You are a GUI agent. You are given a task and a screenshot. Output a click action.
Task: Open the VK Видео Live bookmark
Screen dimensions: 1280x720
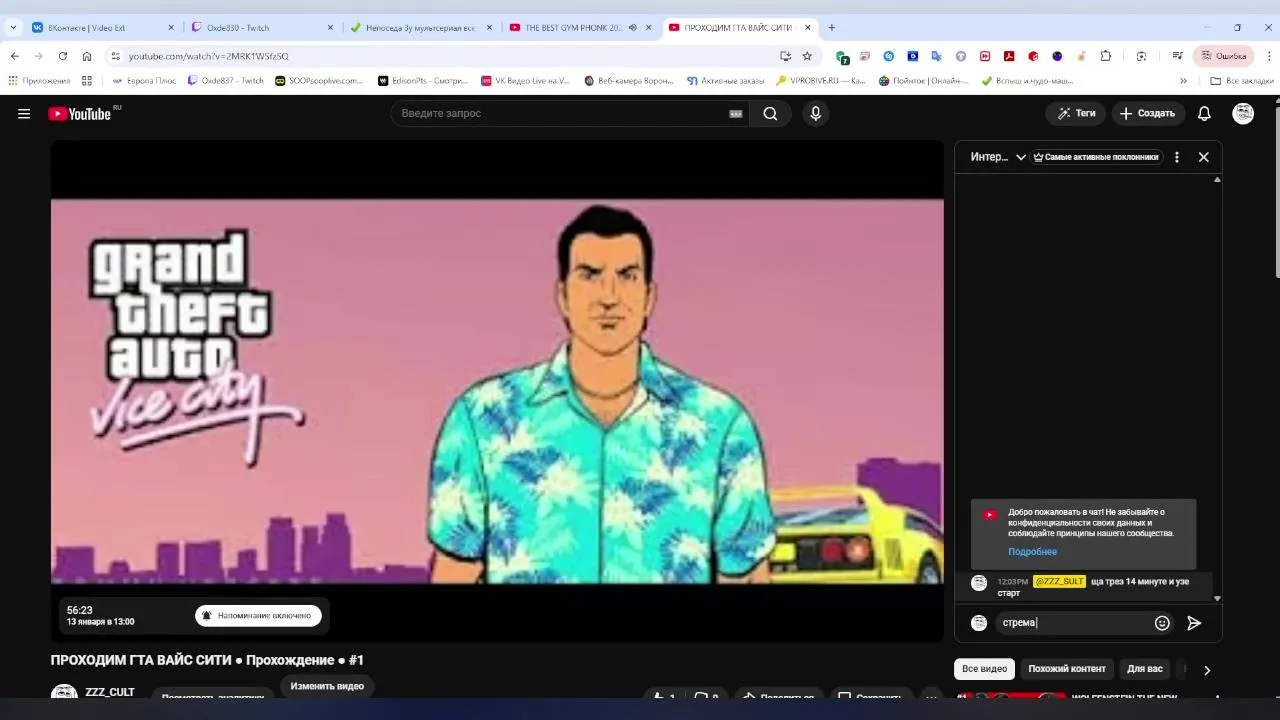[x=525, y=81]
